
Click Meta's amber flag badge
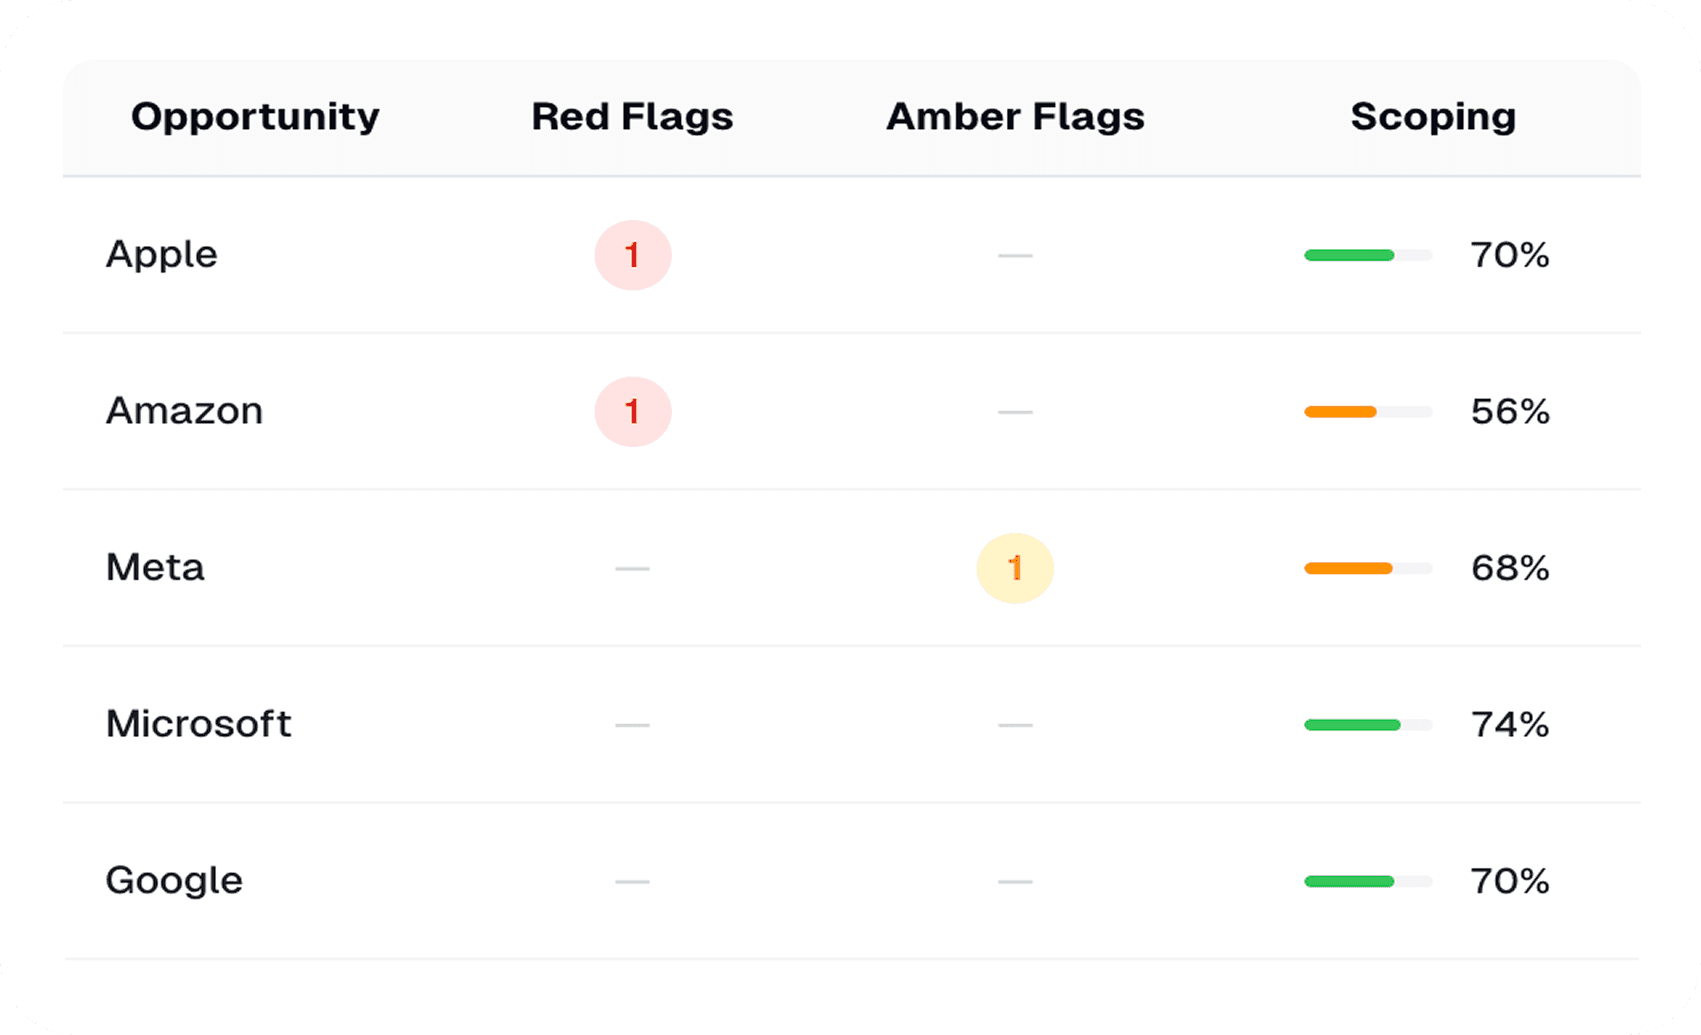(1014, 568)
